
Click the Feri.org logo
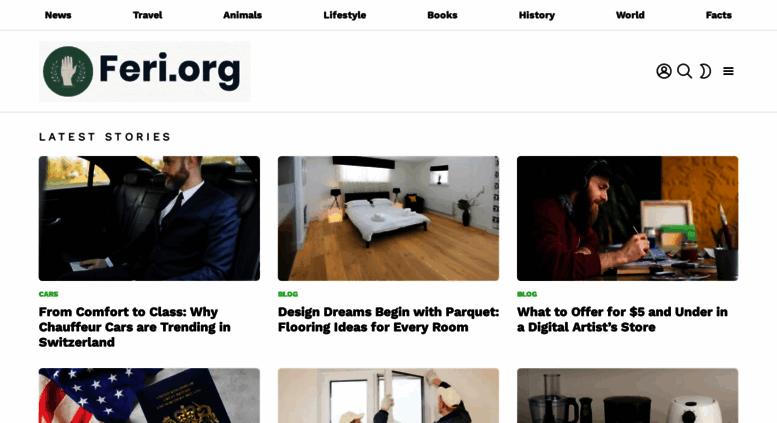click(x=145, y=71)
